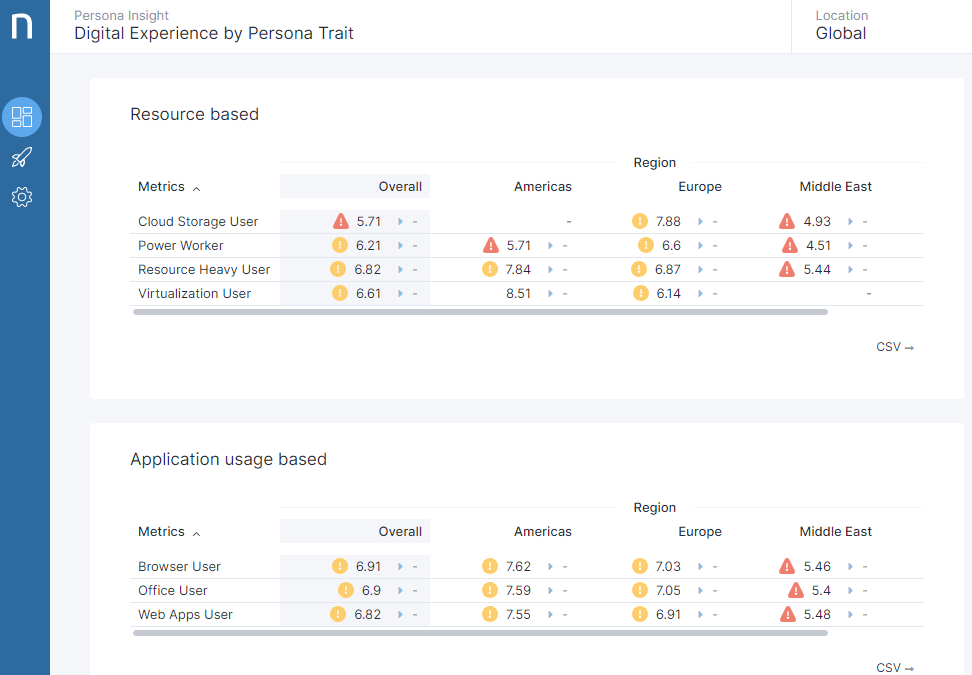
Task: Open the Resource Heavy User metric row
Action: pos(204,270)
